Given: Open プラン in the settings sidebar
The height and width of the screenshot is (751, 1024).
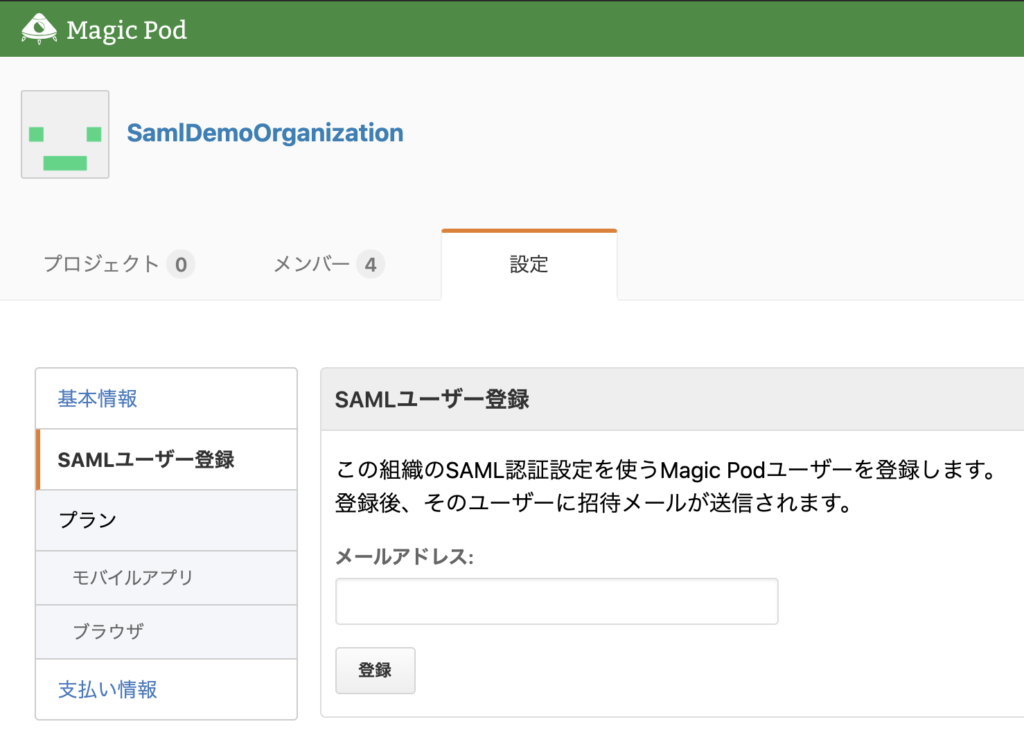Looking at the screenshot, I should pos(167,520).
